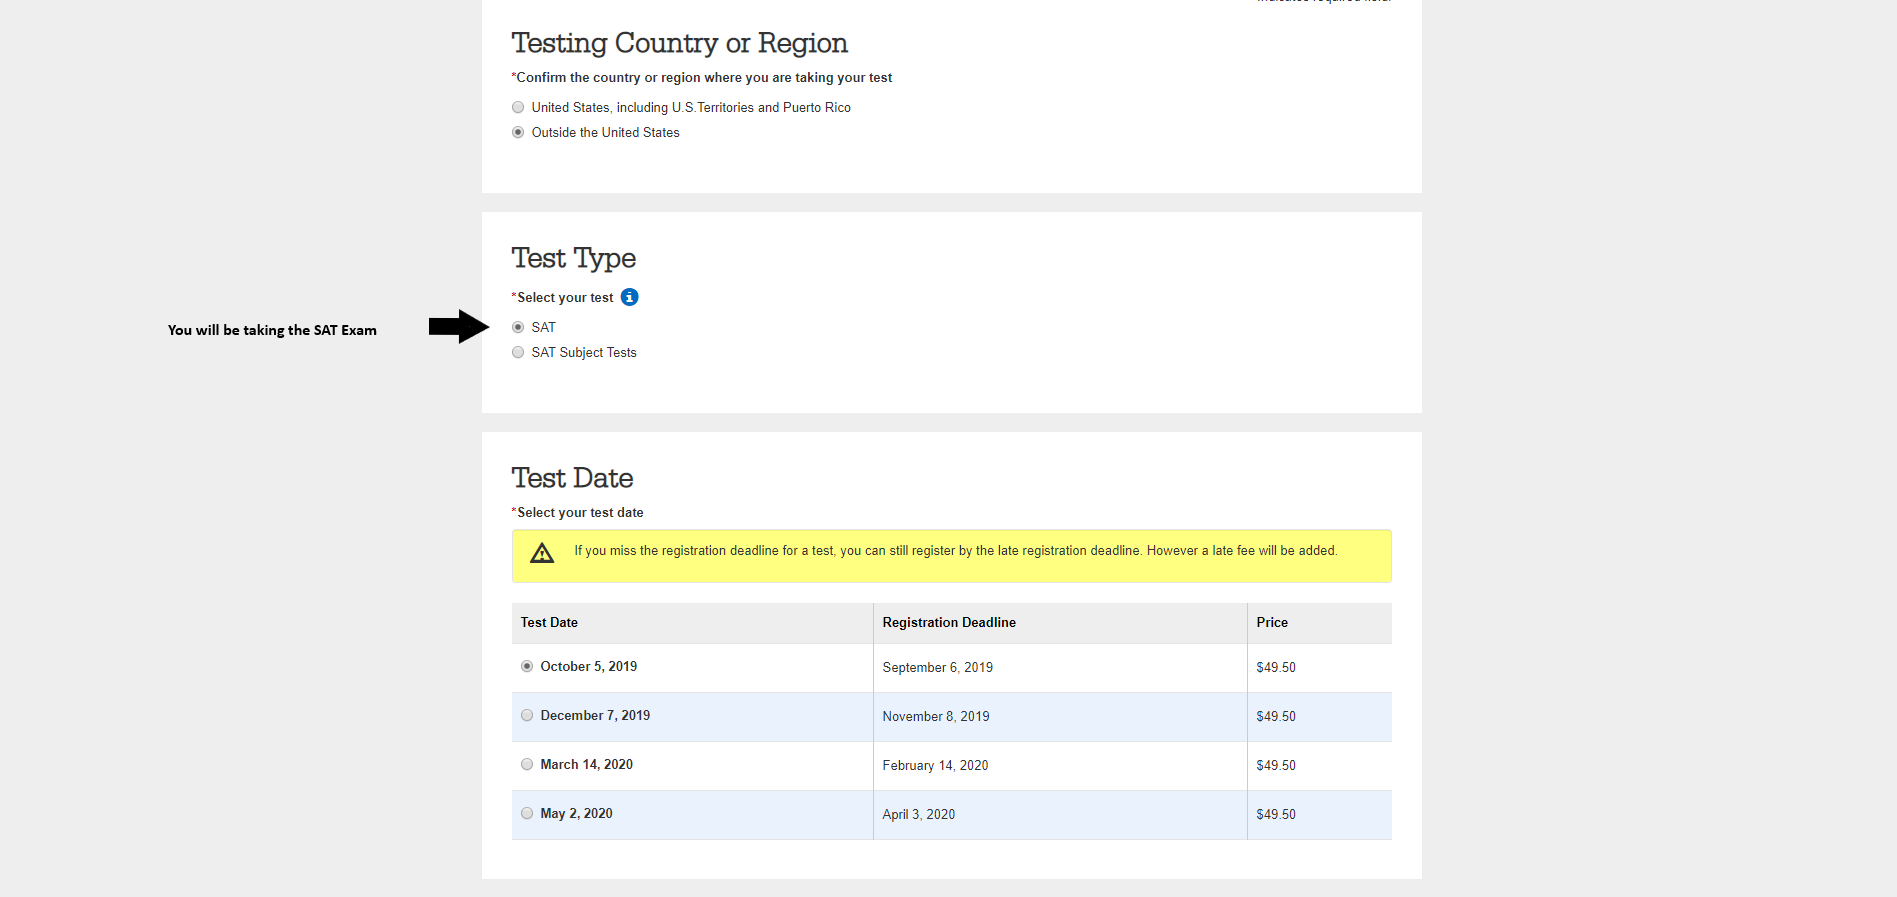Click the Test Date column header

pos(549,622)
